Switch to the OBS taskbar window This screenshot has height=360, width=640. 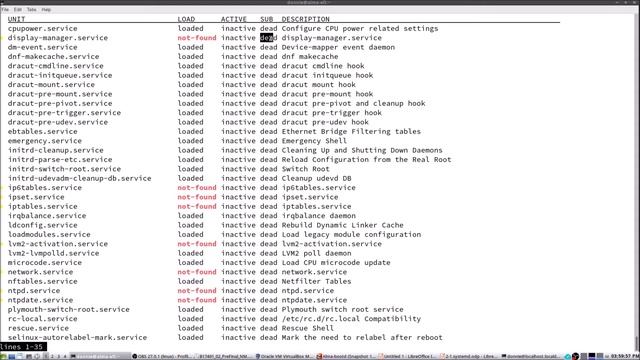click(162, 356)
